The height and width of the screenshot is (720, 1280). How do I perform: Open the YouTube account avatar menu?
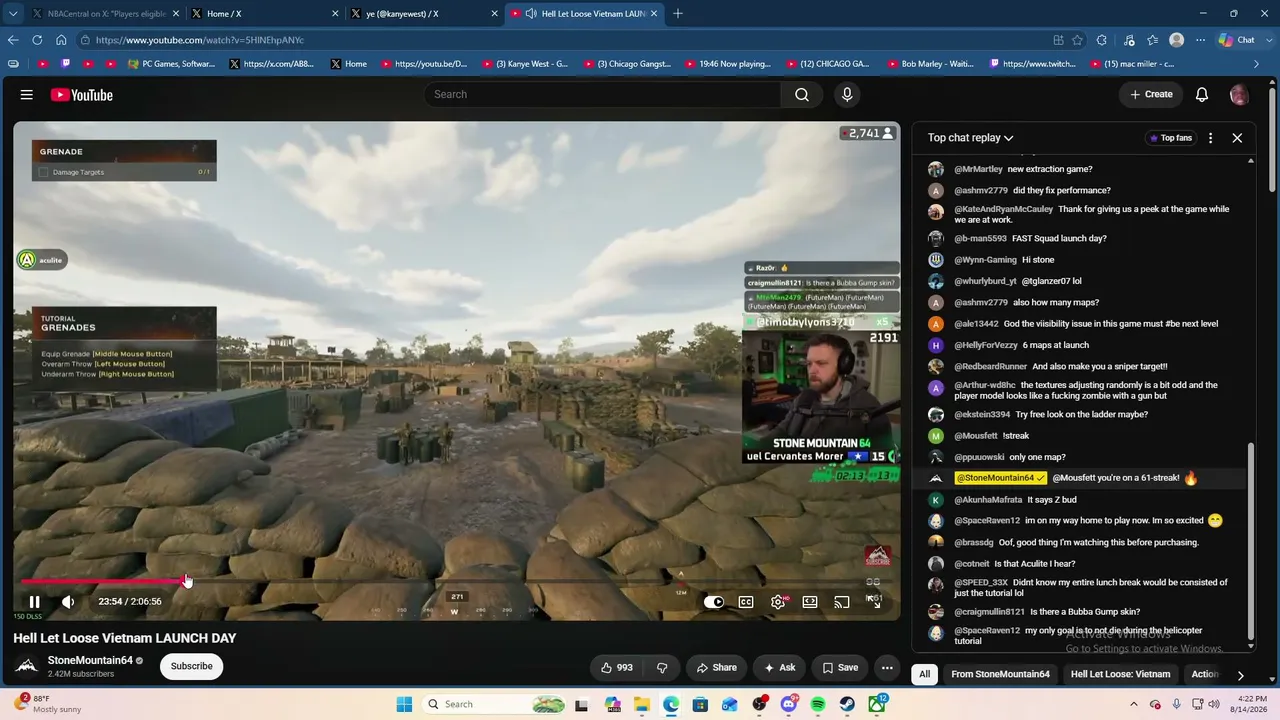pos(1239,95)
